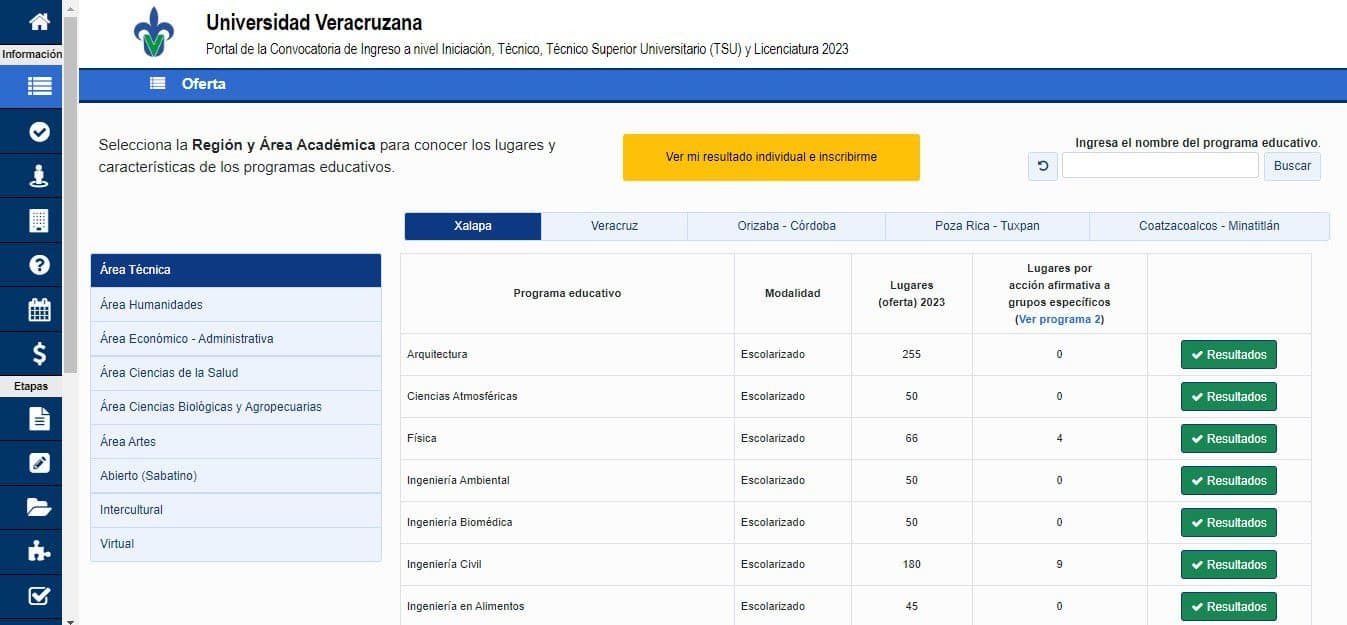Image resolution: width=1347 pixels, height=625 pixels.
Task: Click the list icon beside Oferta
Action: [158, 84]
